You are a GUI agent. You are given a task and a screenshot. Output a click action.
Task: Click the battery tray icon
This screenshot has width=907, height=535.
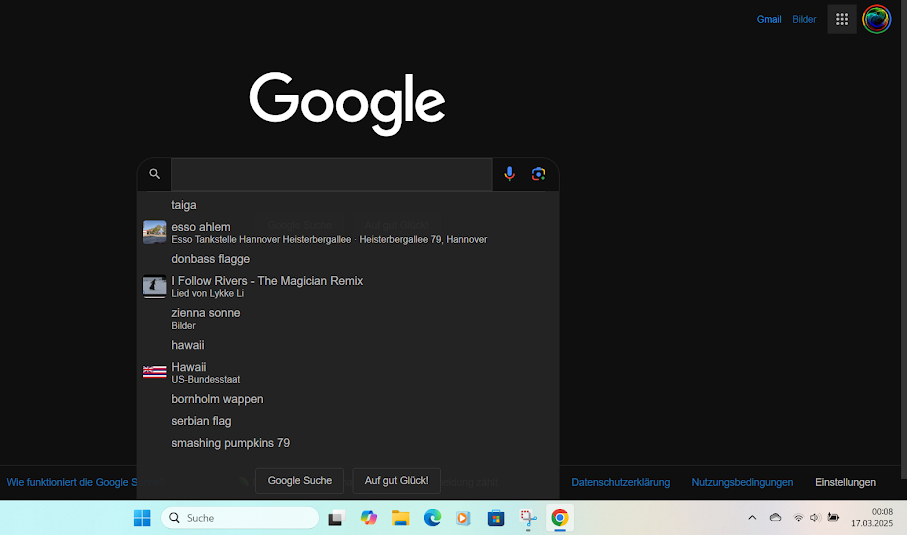pos(833,517)
